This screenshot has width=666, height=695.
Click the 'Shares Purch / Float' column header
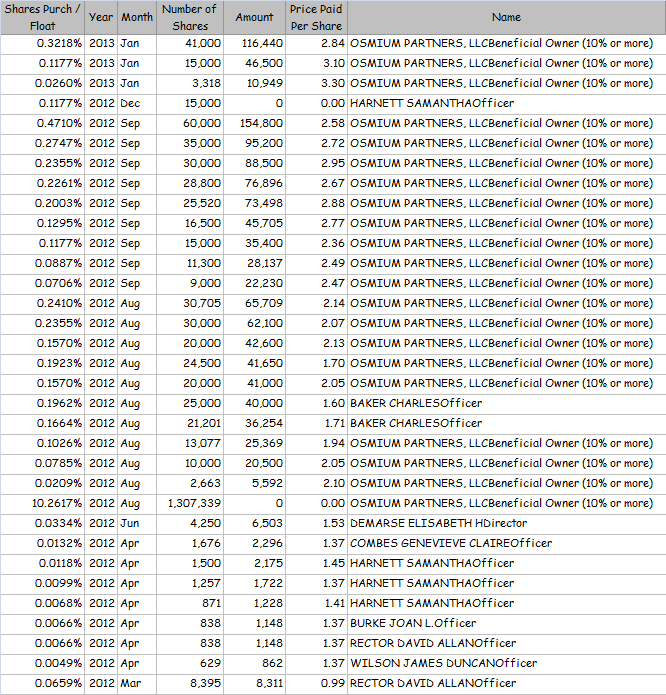pos(43,17)
